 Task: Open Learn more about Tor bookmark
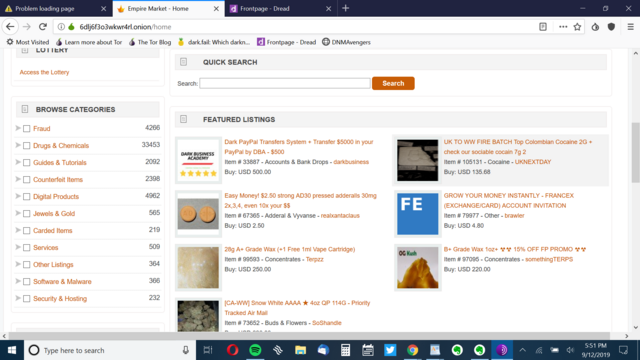pyautogui.click(x=89, y=42)
